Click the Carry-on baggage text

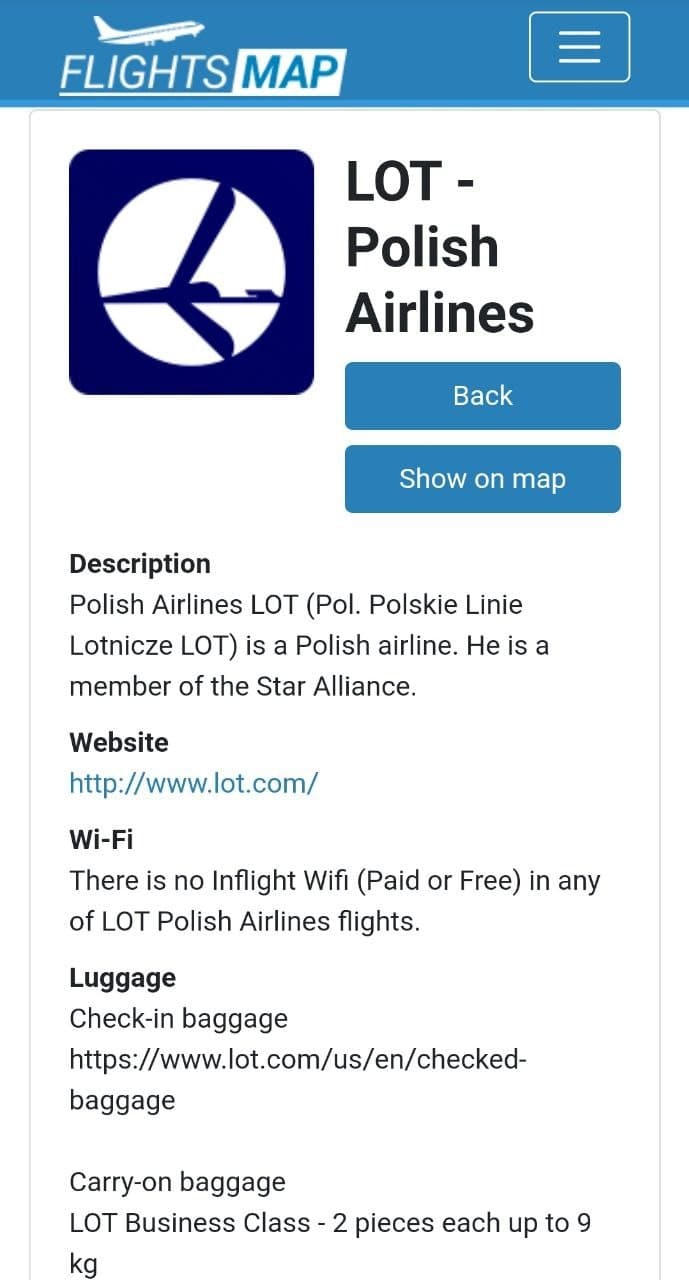pos(176,1182)
